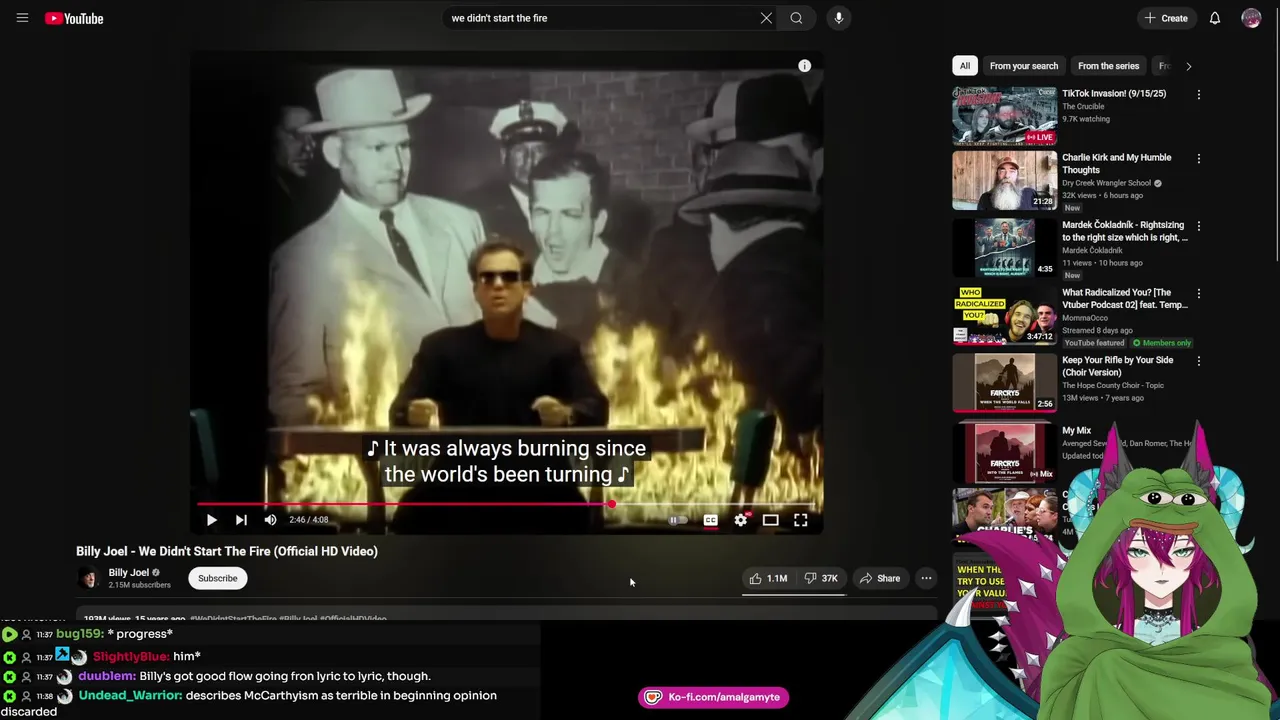Open options for Mardek Čokladník Rightsizing video
The width and height of the screenshot is (1280, 720).
click(1198, 227)
